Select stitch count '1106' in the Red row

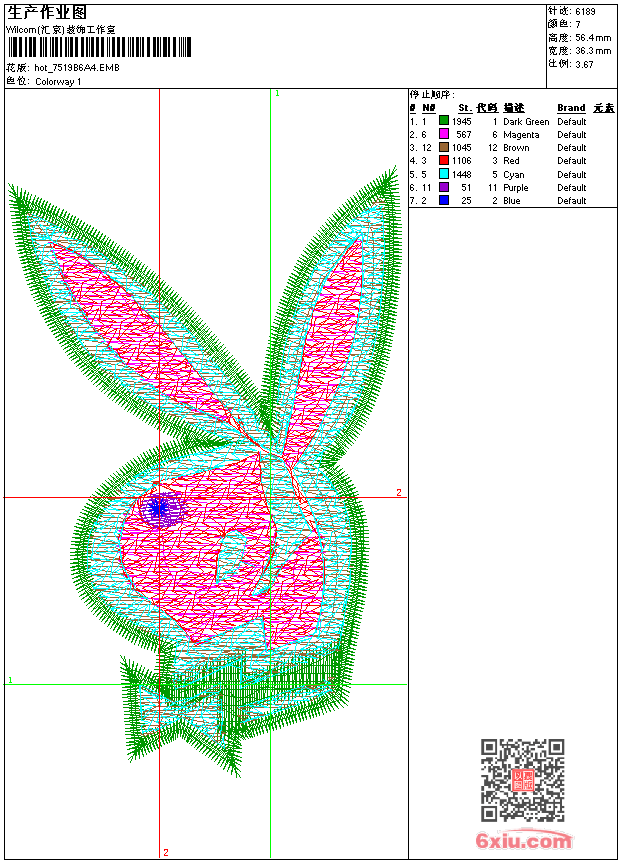point(461,161)
